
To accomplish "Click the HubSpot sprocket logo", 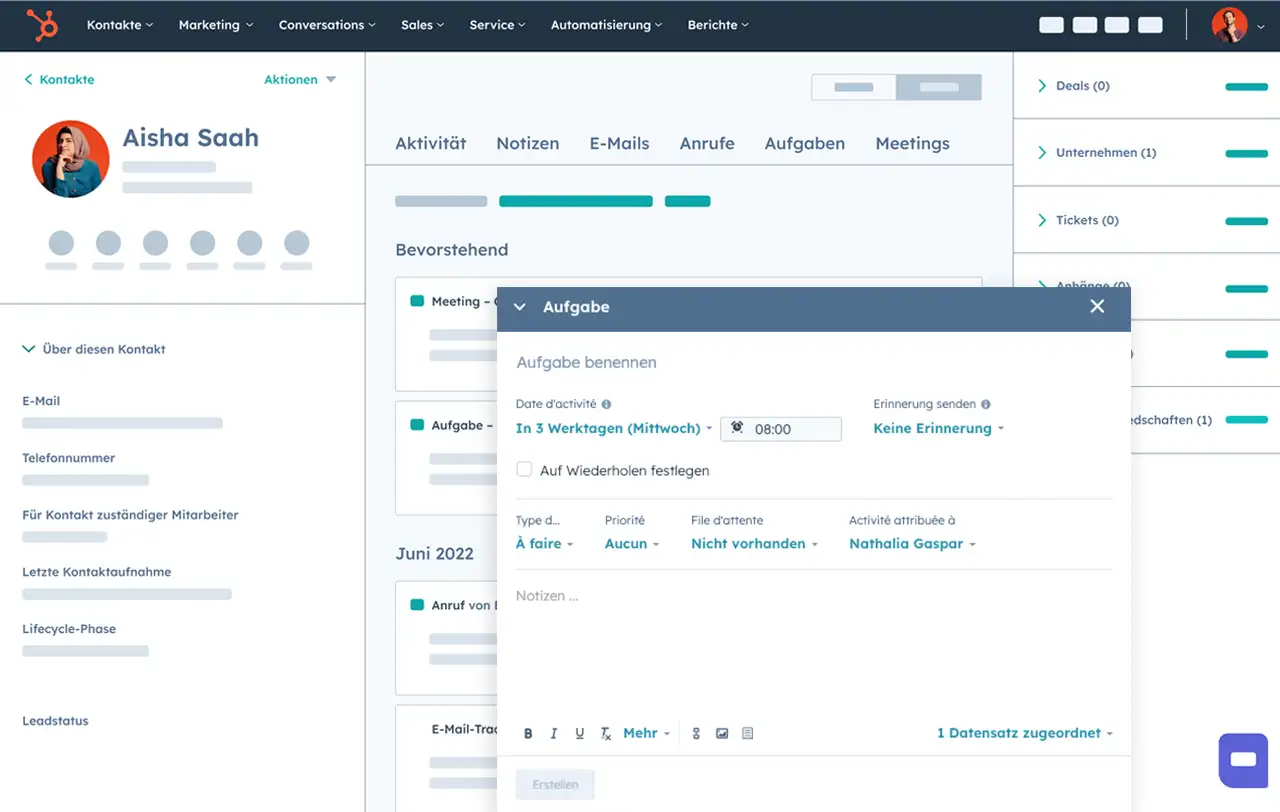I will tap(42, 25).
